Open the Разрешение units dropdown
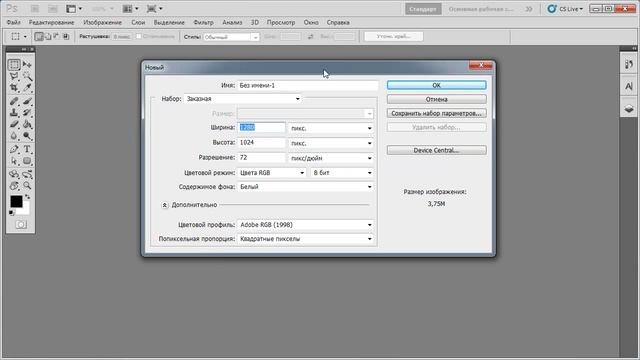This screenshot has width=640, height=360. [331, 158]
